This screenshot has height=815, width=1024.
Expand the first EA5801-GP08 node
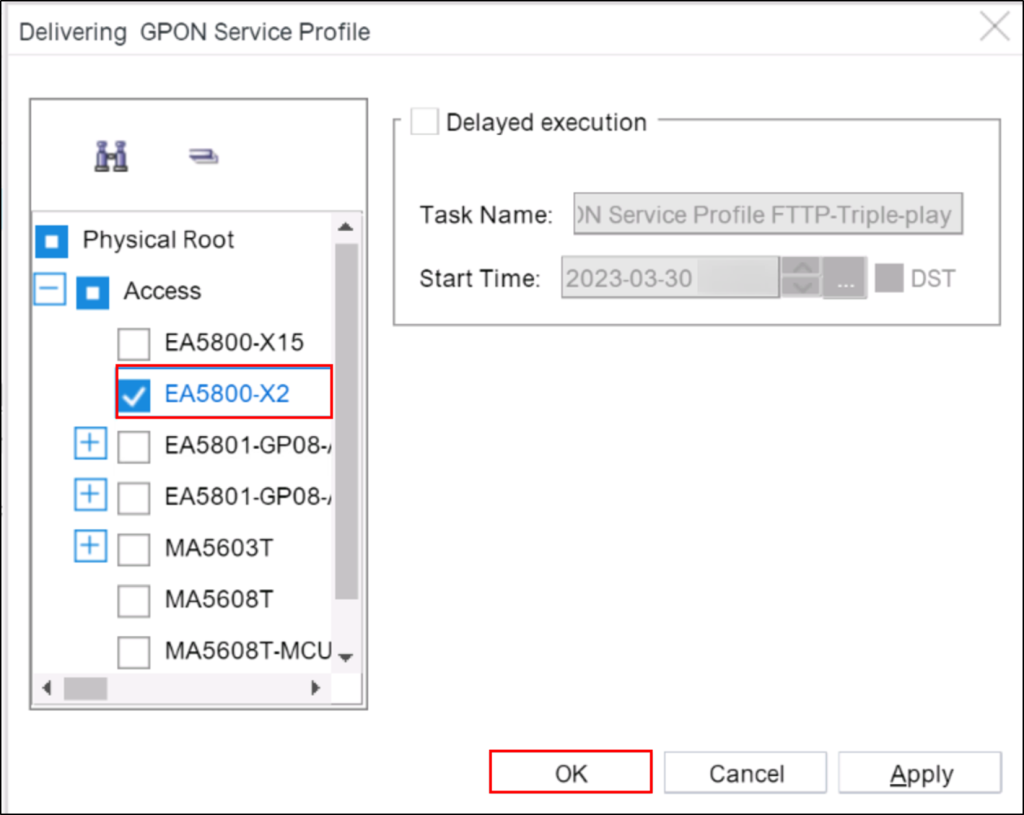coord(90,443)
